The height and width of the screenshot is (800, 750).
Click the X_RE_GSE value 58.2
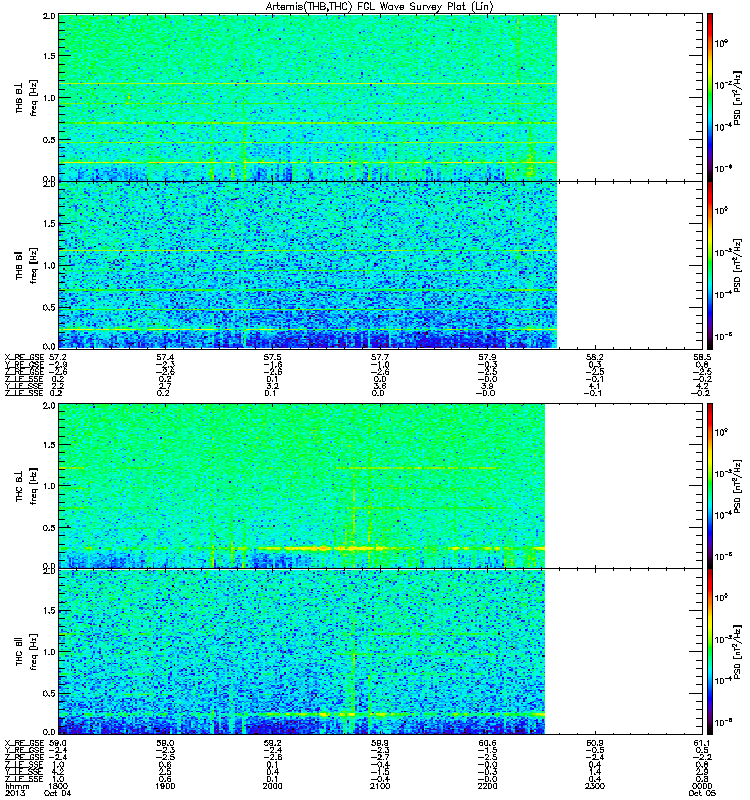click(x=594, y=357)
